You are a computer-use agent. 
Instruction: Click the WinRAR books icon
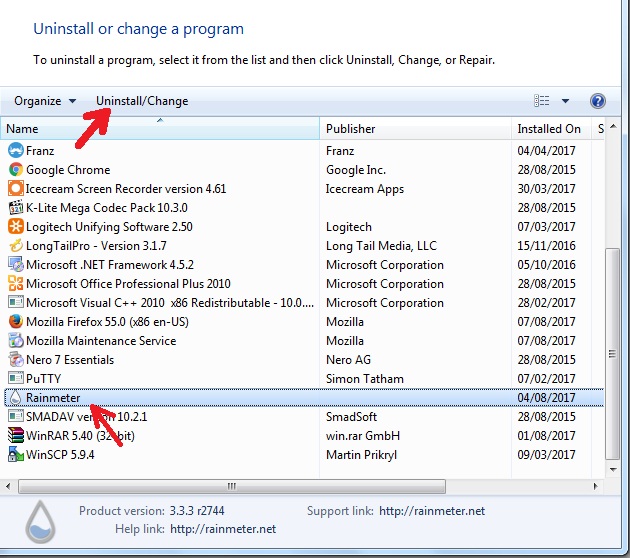(x=16, y=435)
